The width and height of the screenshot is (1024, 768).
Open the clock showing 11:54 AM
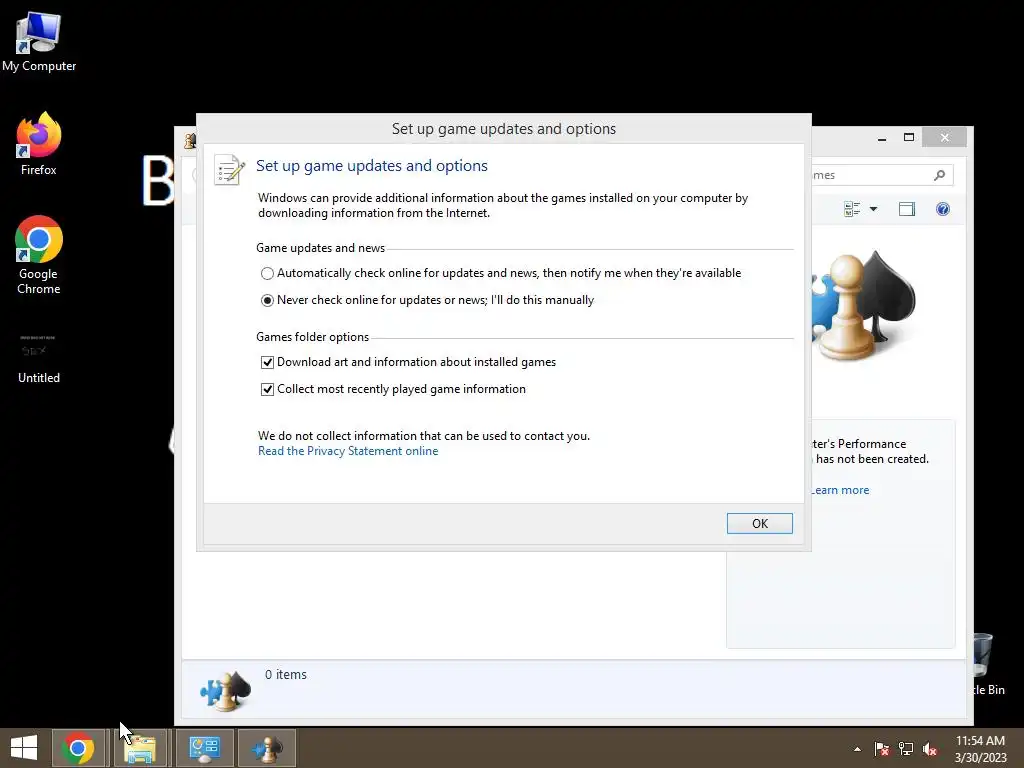[x=980, y=749]
